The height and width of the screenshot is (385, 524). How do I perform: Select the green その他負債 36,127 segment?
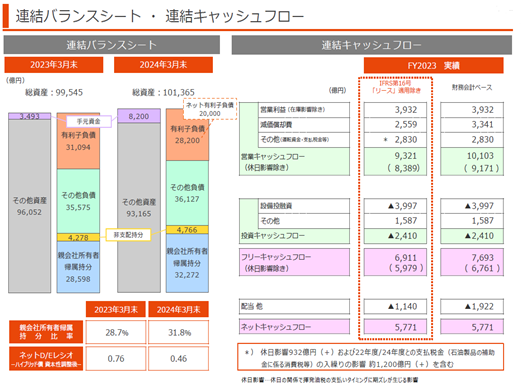187,193
